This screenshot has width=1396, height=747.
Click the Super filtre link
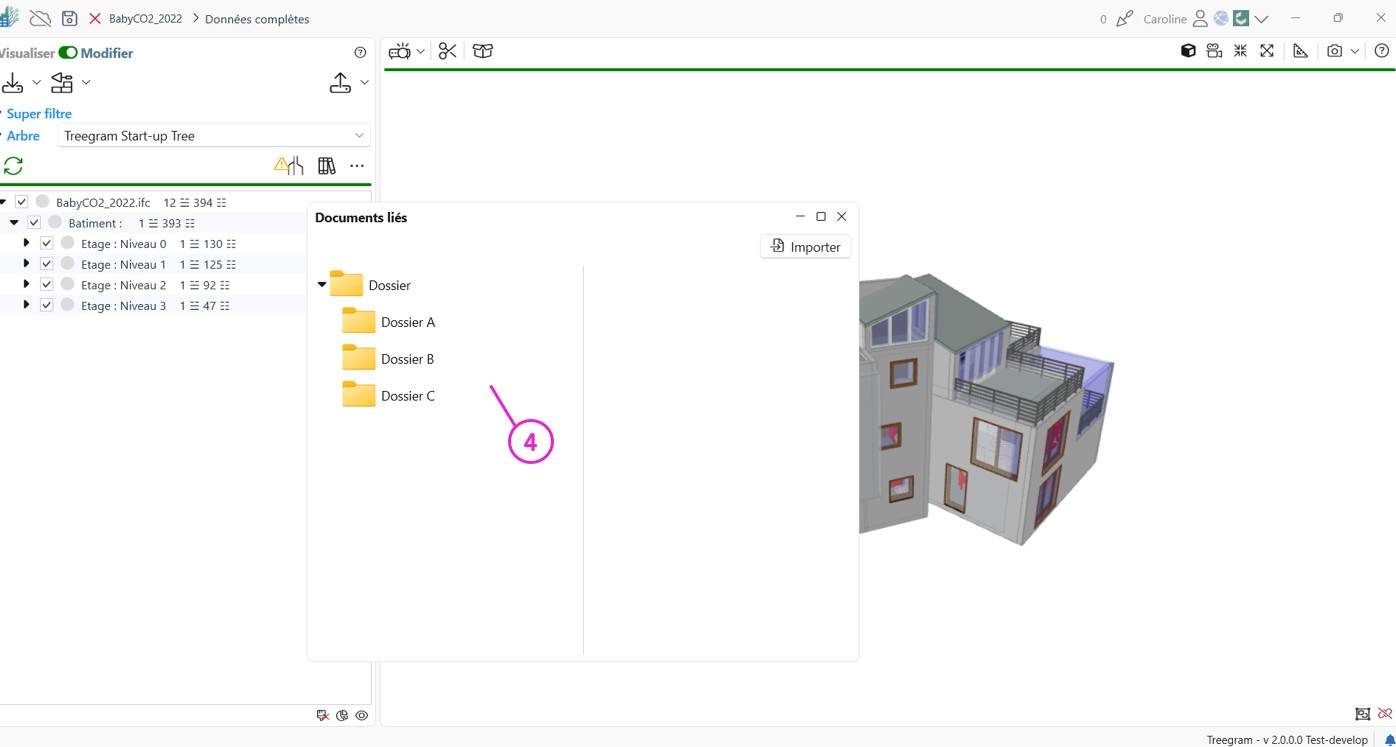pyautogui.click(x=39, y=114)
